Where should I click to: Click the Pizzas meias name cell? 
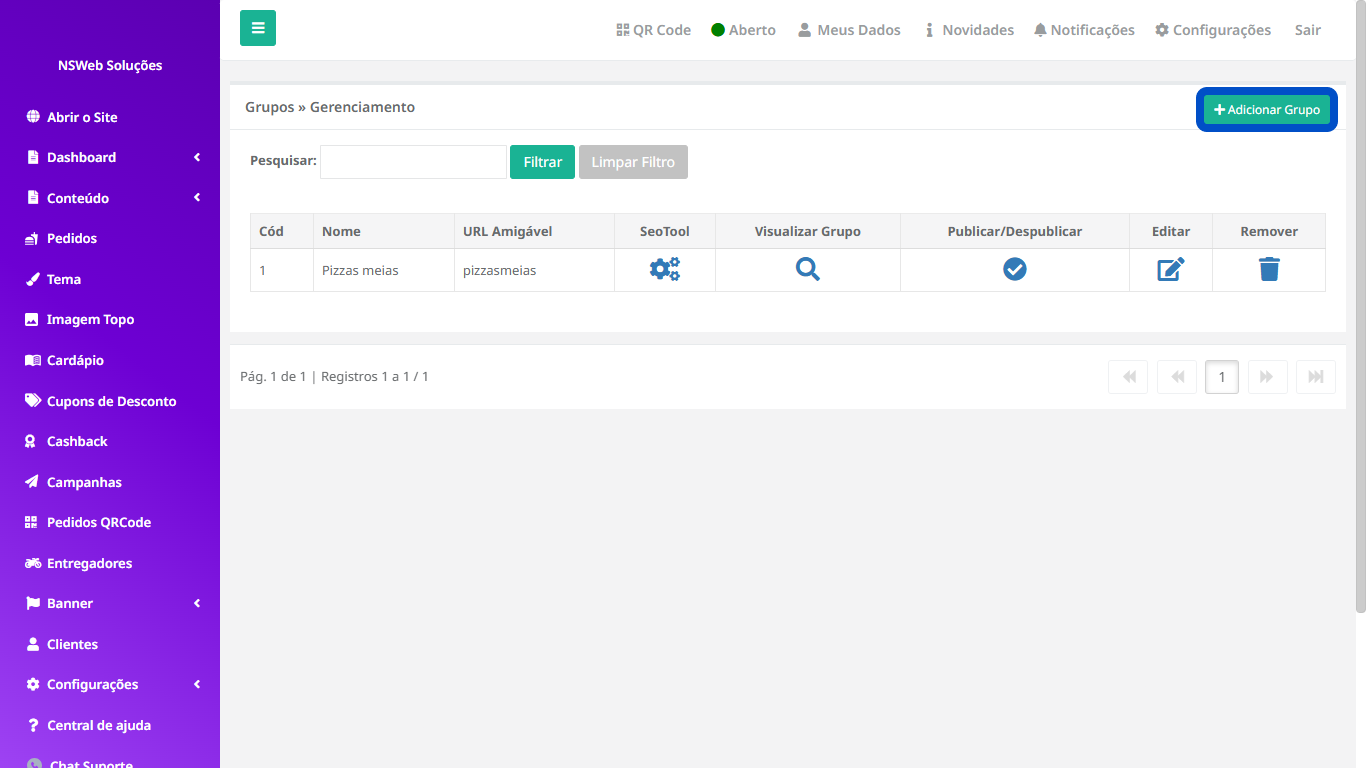click(x=384, y=270)
